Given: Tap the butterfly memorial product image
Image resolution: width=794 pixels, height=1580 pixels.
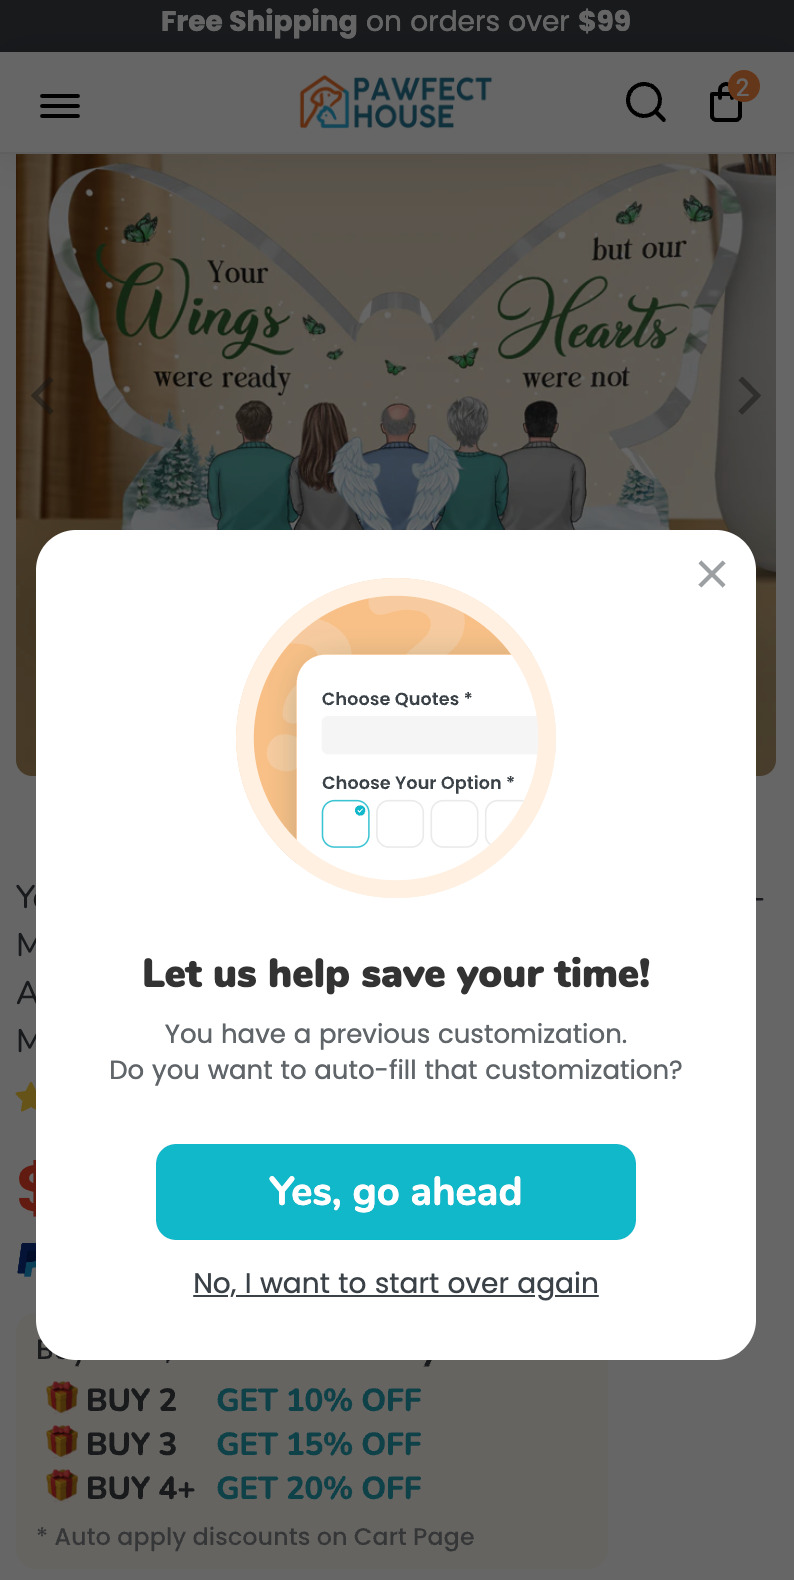Looking at the screenshot, I should (396, 340).
